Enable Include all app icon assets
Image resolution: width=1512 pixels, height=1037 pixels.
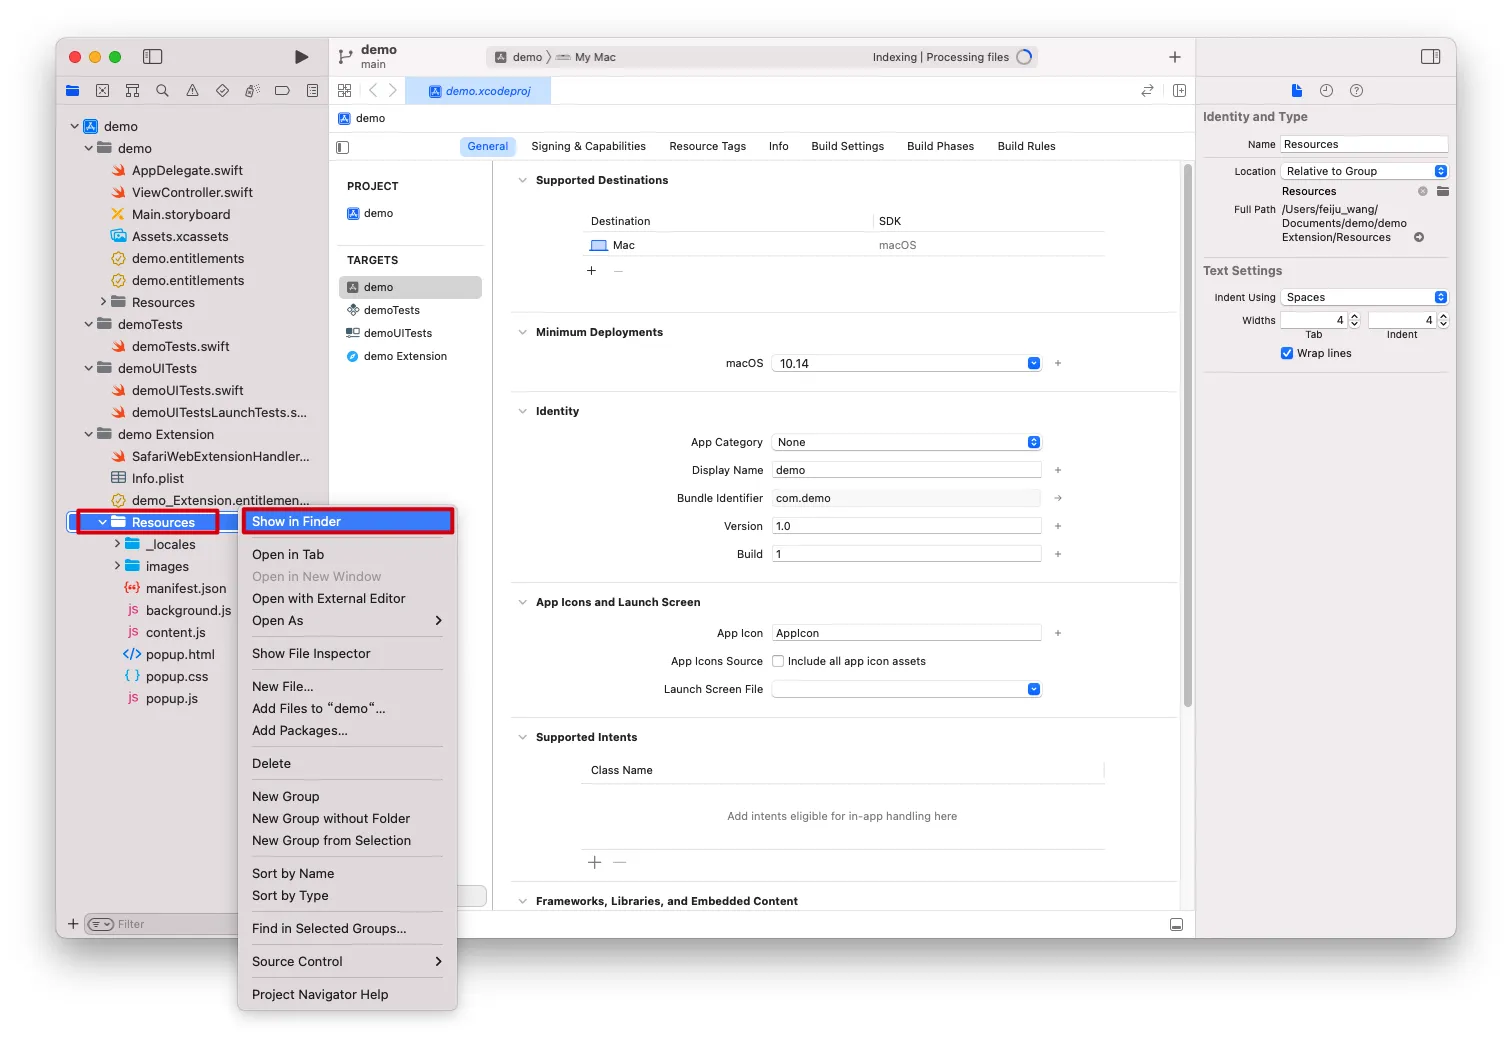tap(778, 661)
